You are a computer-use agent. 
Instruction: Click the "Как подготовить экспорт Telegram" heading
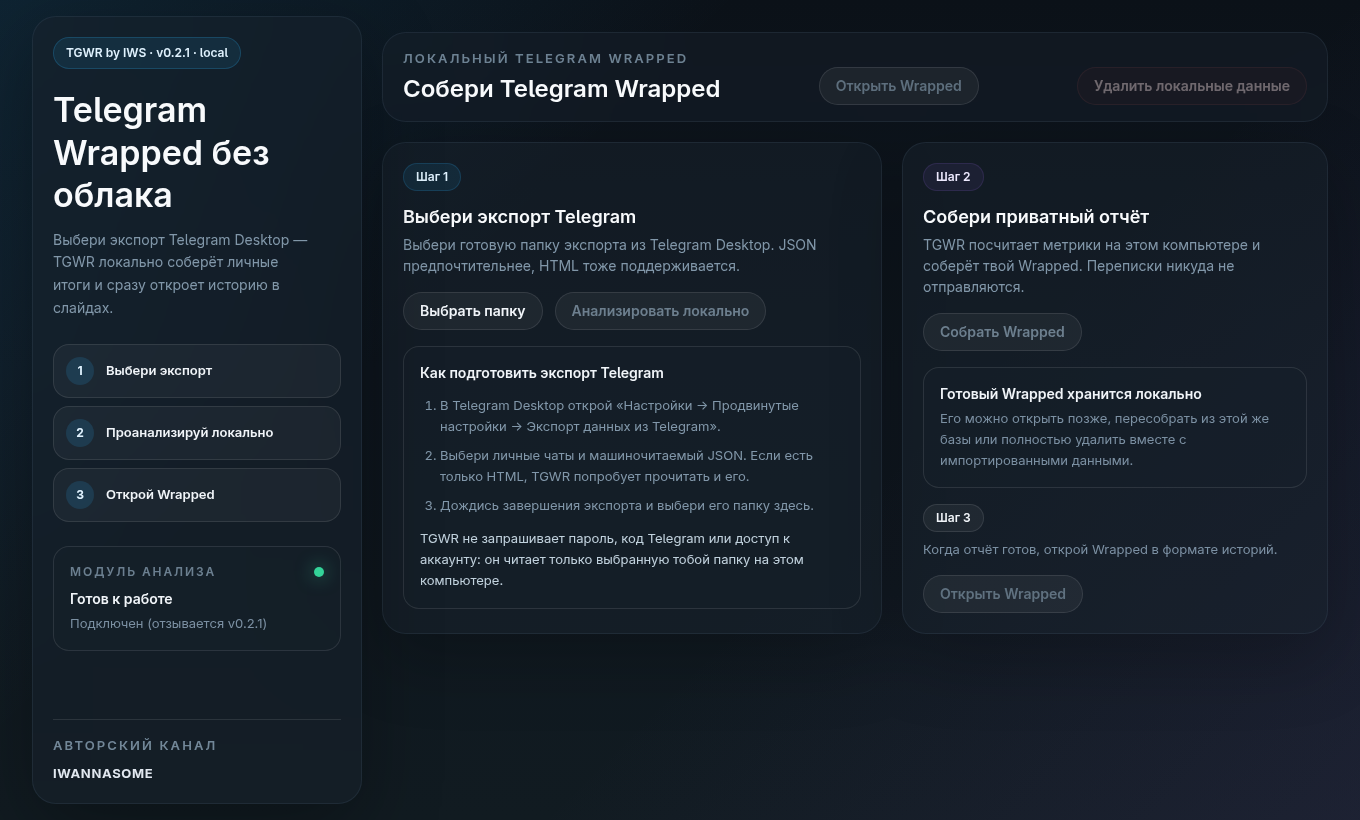coord(542,373)
